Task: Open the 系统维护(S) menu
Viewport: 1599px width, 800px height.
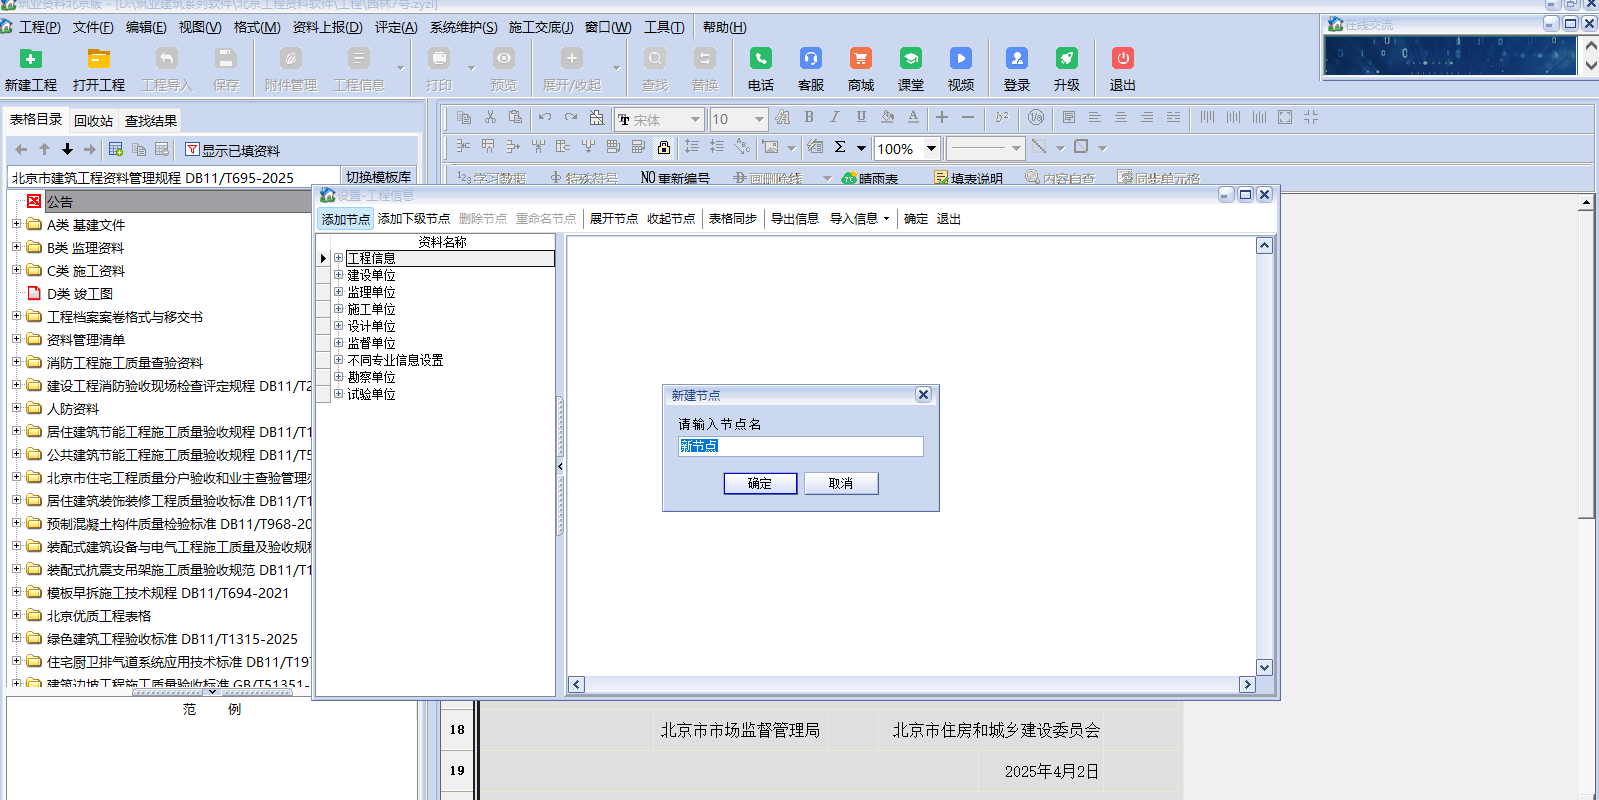Action: [x=463, y=27]
